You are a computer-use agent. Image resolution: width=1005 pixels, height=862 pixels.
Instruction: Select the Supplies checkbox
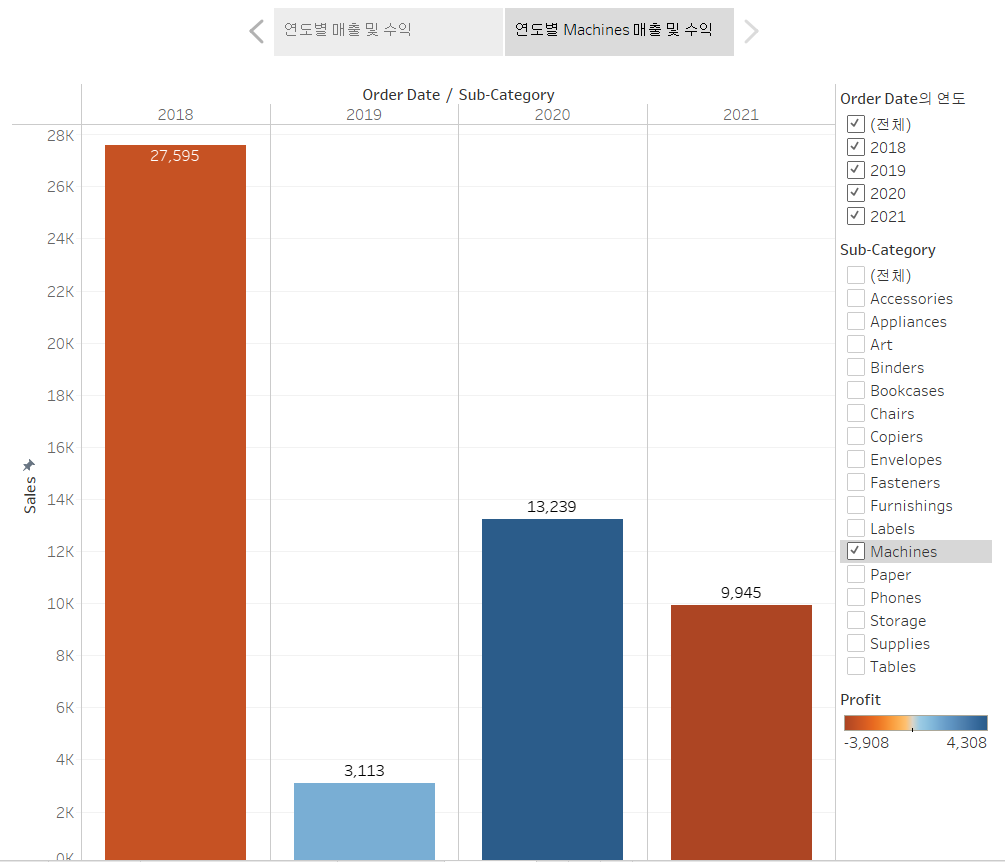(x=856, y=643)
